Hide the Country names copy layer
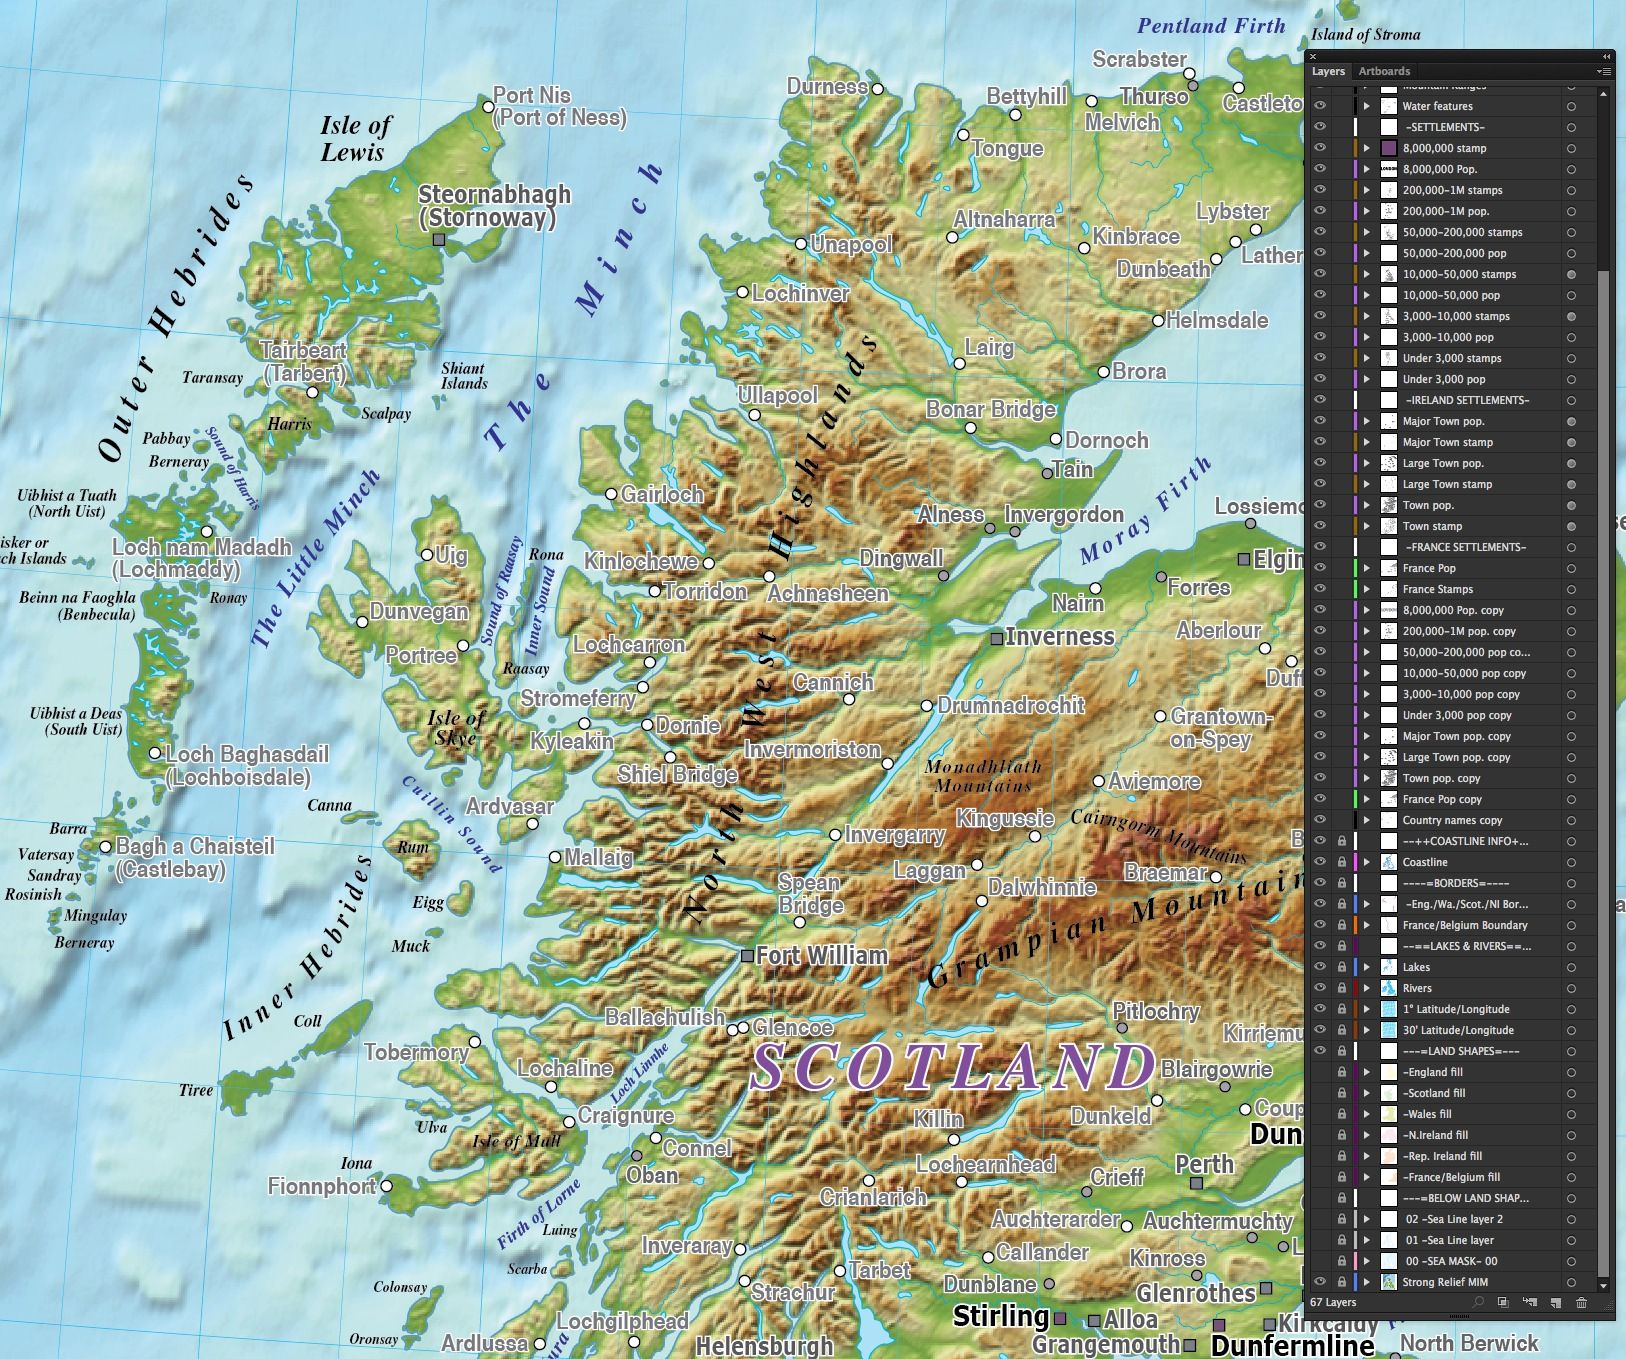 pyautogui.click(x=1319, y=820)
